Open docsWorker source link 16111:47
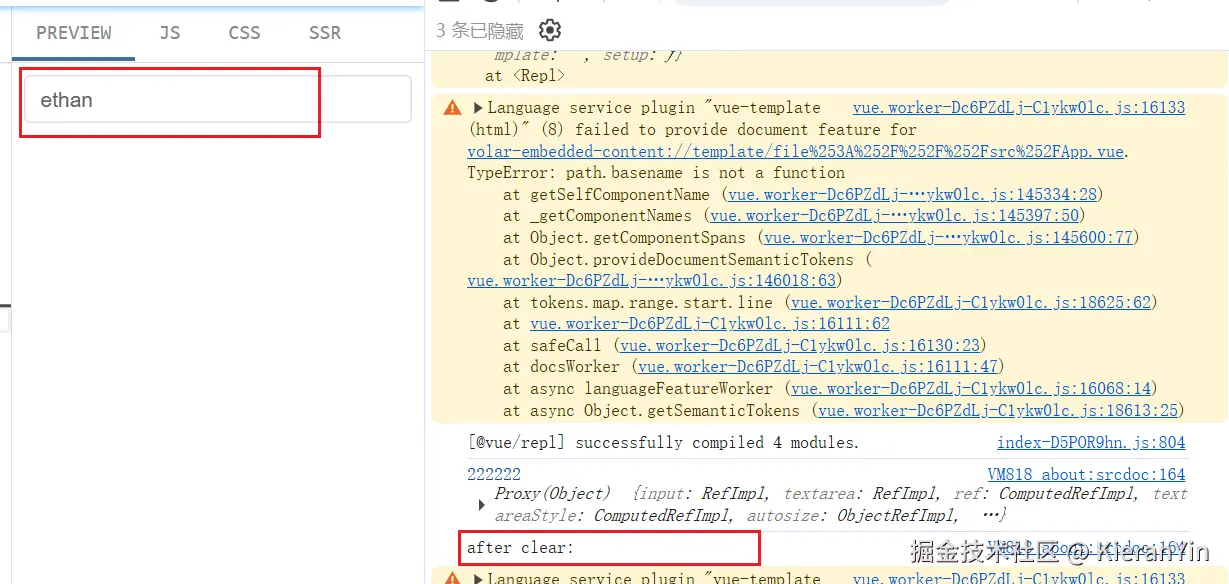The width and height of the screenshot is (1229, 584). click(819, 368)
